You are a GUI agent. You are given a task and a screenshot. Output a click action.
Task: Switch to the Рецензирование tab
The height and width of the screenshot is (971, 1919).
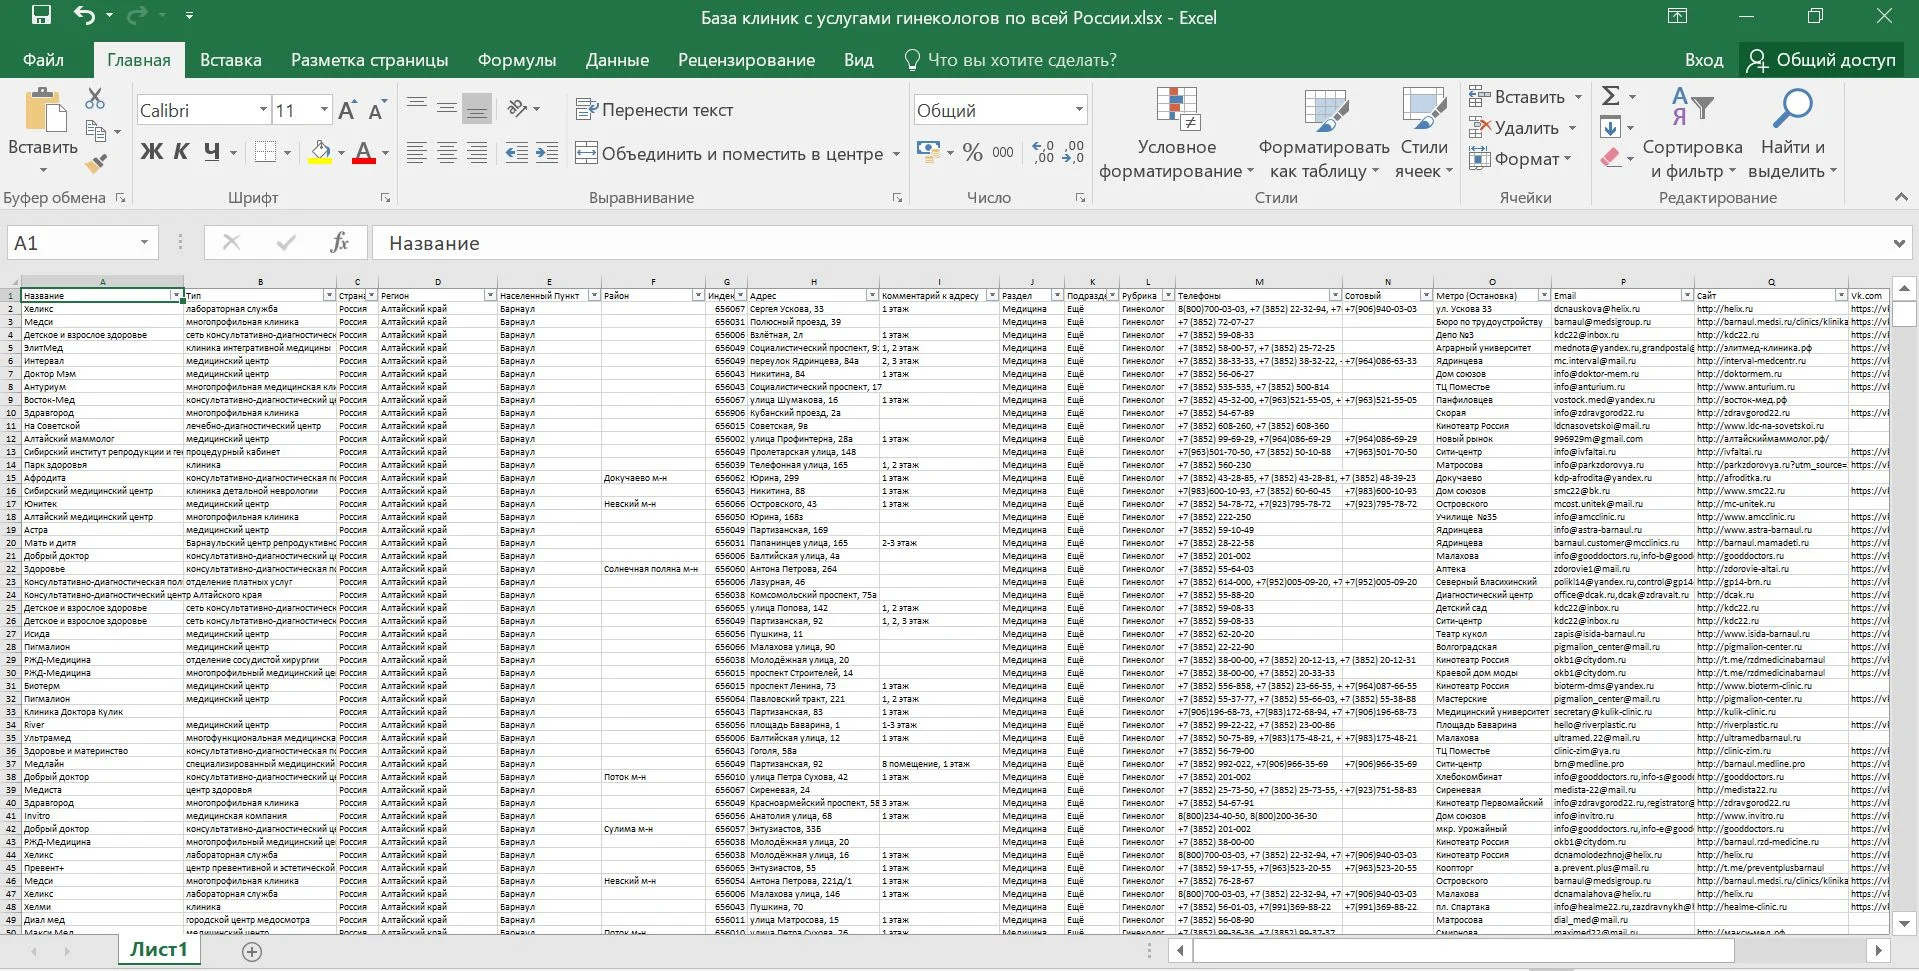[x=746, y=60]
